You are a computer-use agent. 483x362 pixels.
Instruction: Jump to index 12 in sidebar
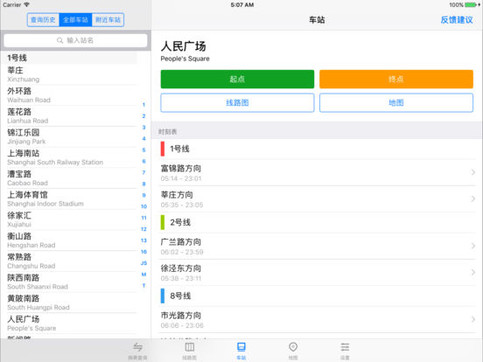click(144, 229)
